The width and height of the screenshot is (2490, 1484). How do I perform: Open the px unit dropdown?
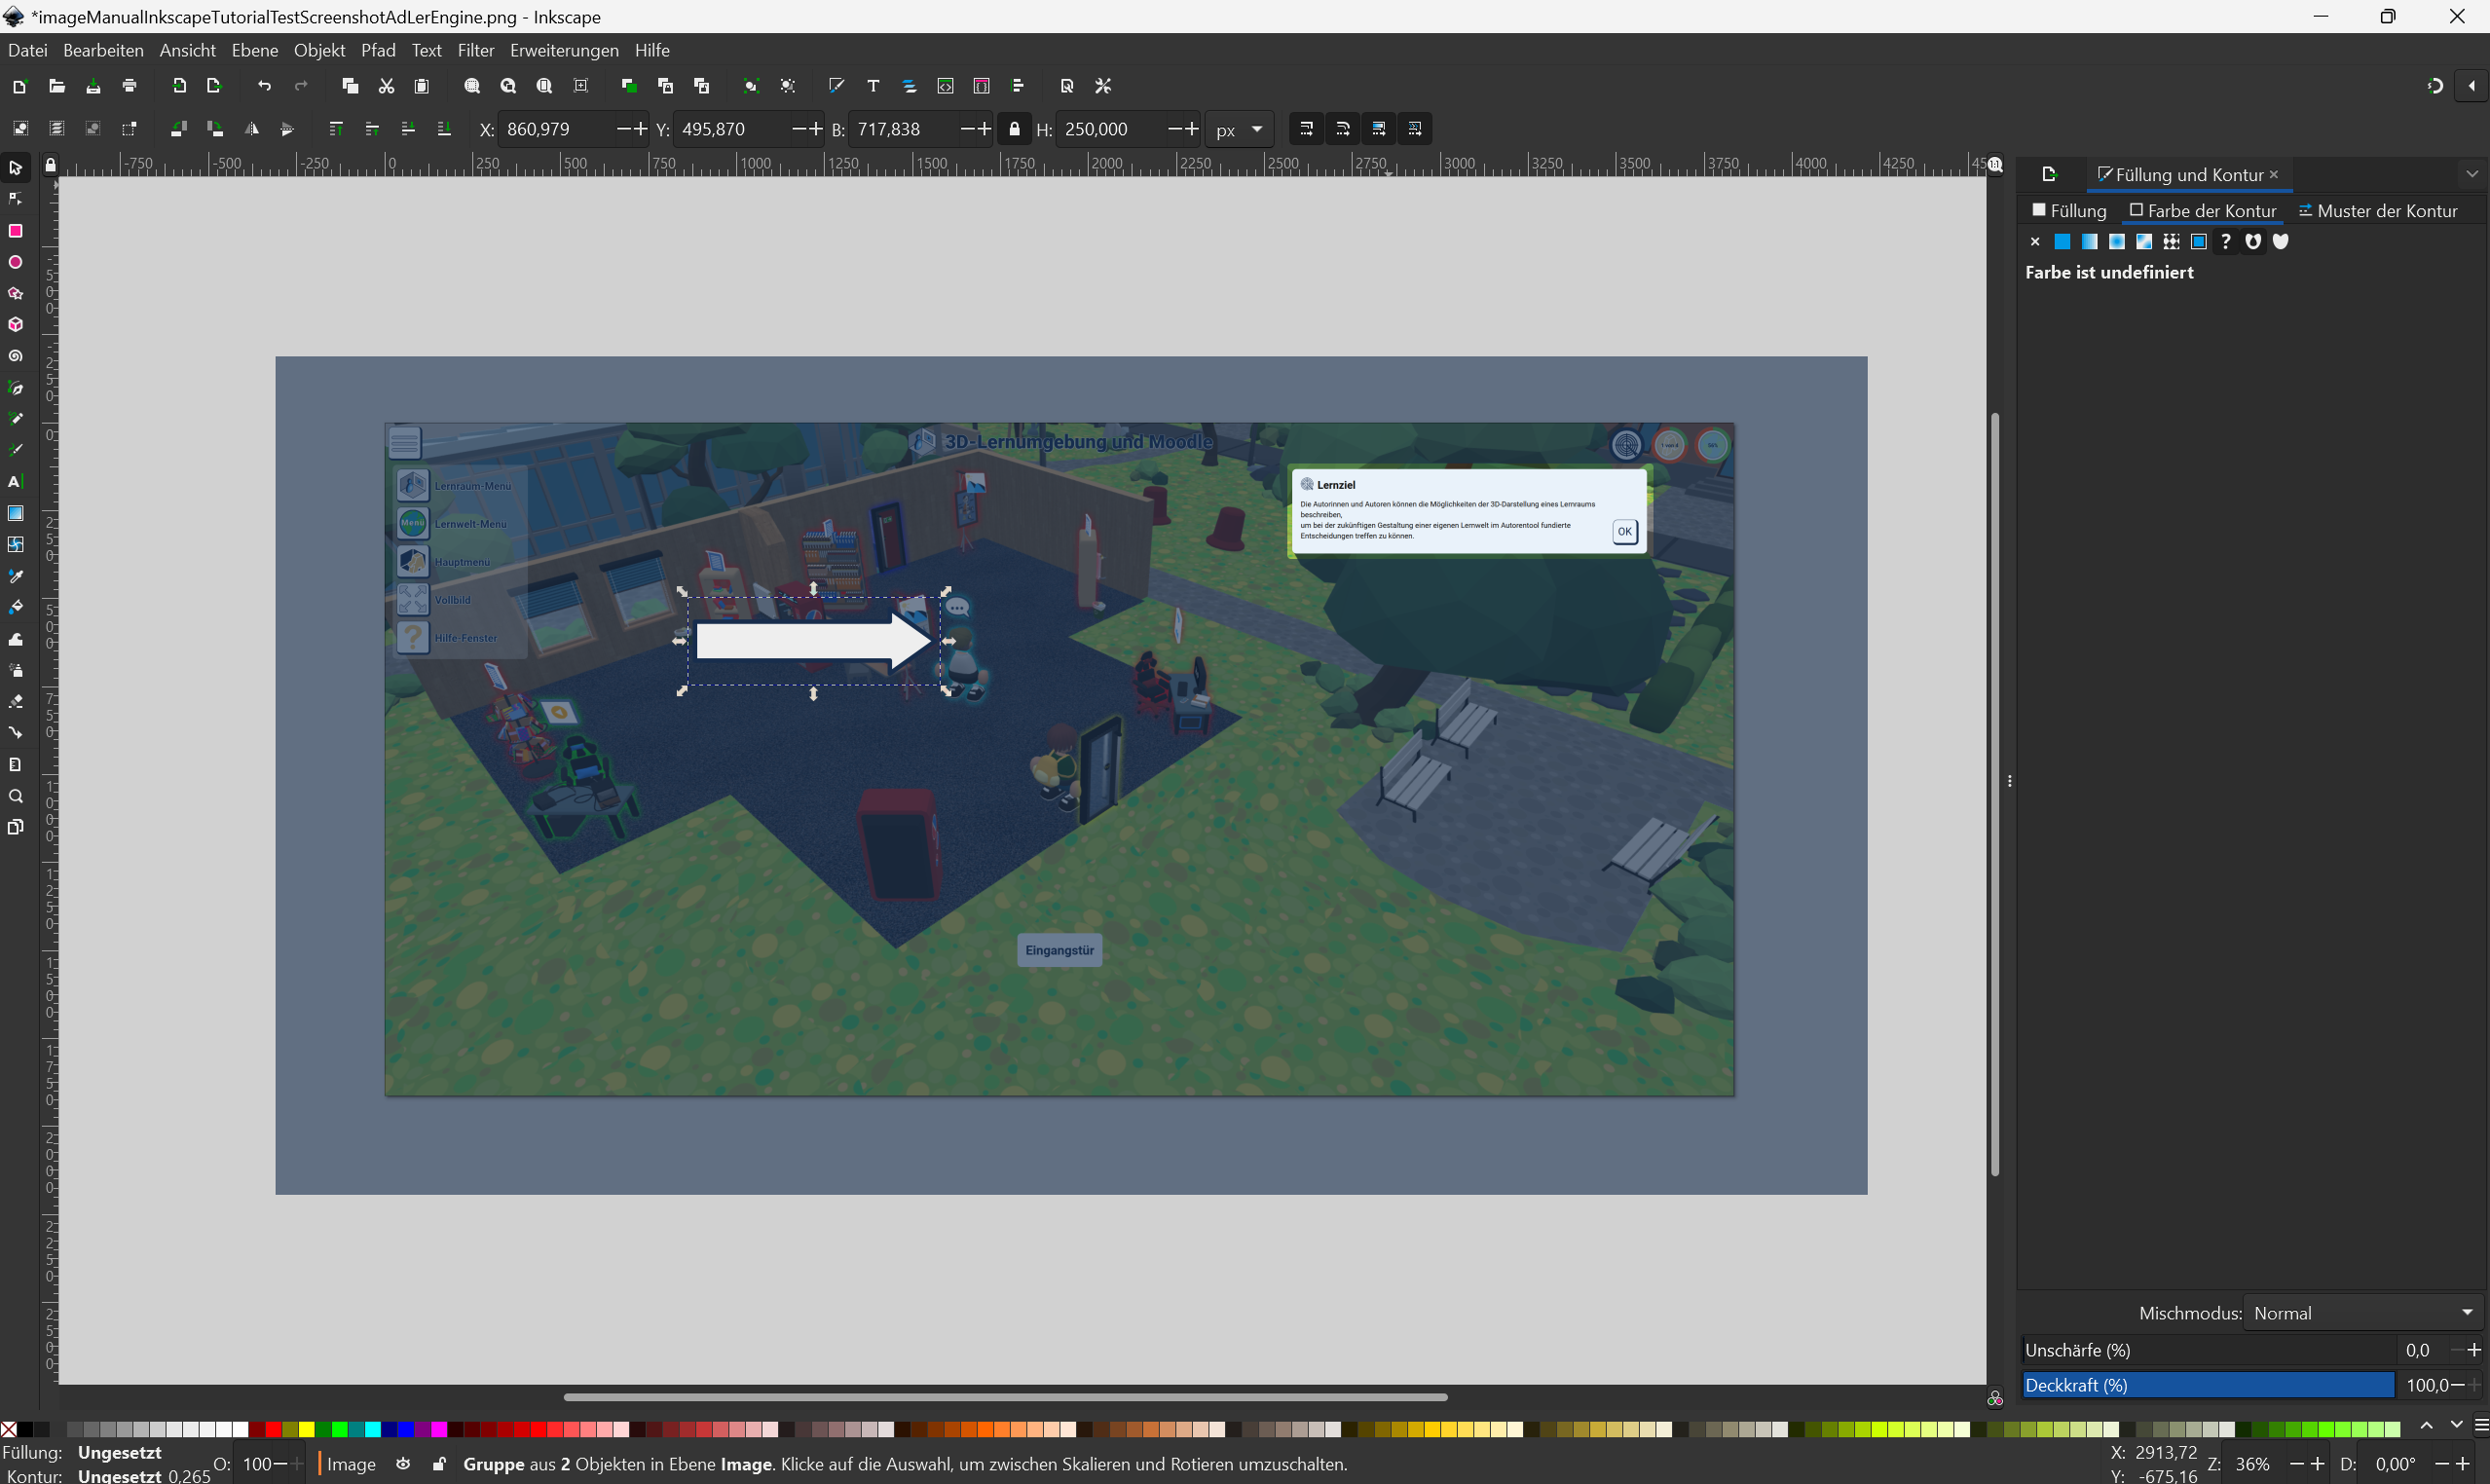1239,129
